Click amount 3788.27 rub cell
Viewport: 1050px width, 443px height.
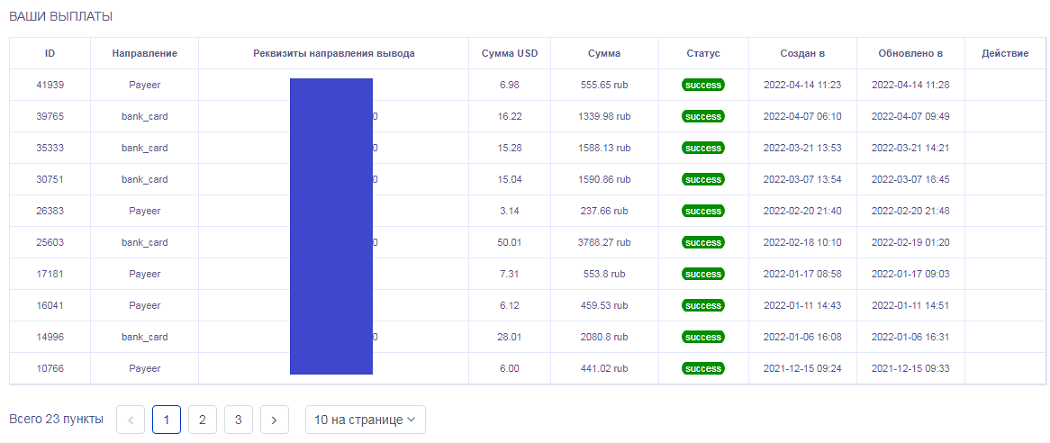tap(604, 242)
